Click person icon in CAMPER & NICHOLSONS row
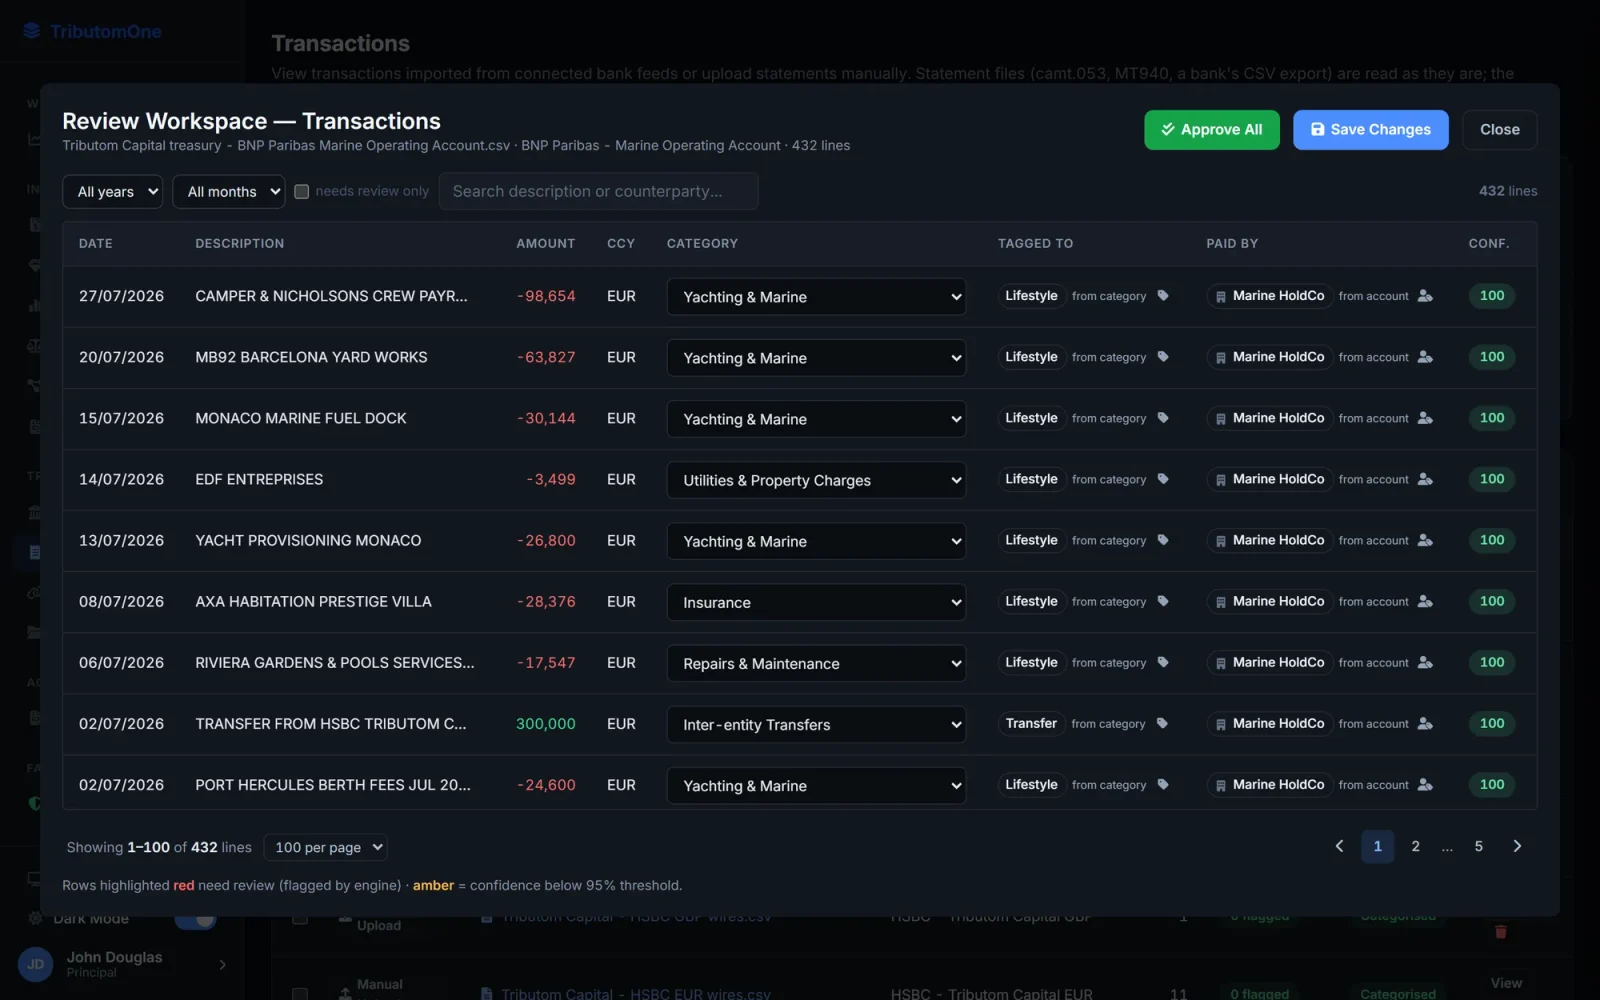Screen dimensions: 1600x1000 [1425, 296]
